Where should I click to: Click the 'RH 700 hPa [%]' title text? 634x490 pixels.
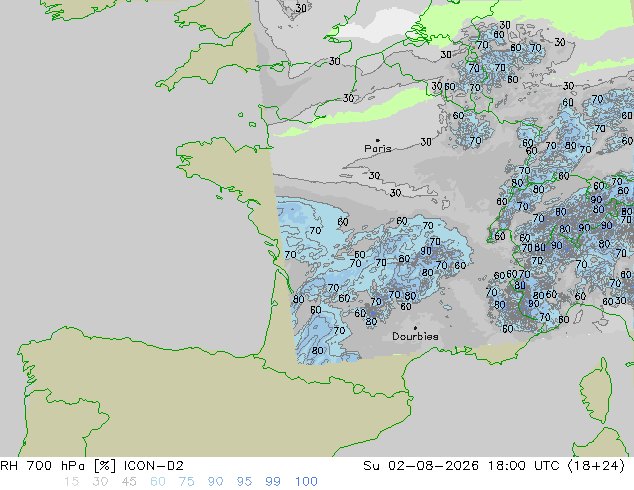(x=59, y=466)
